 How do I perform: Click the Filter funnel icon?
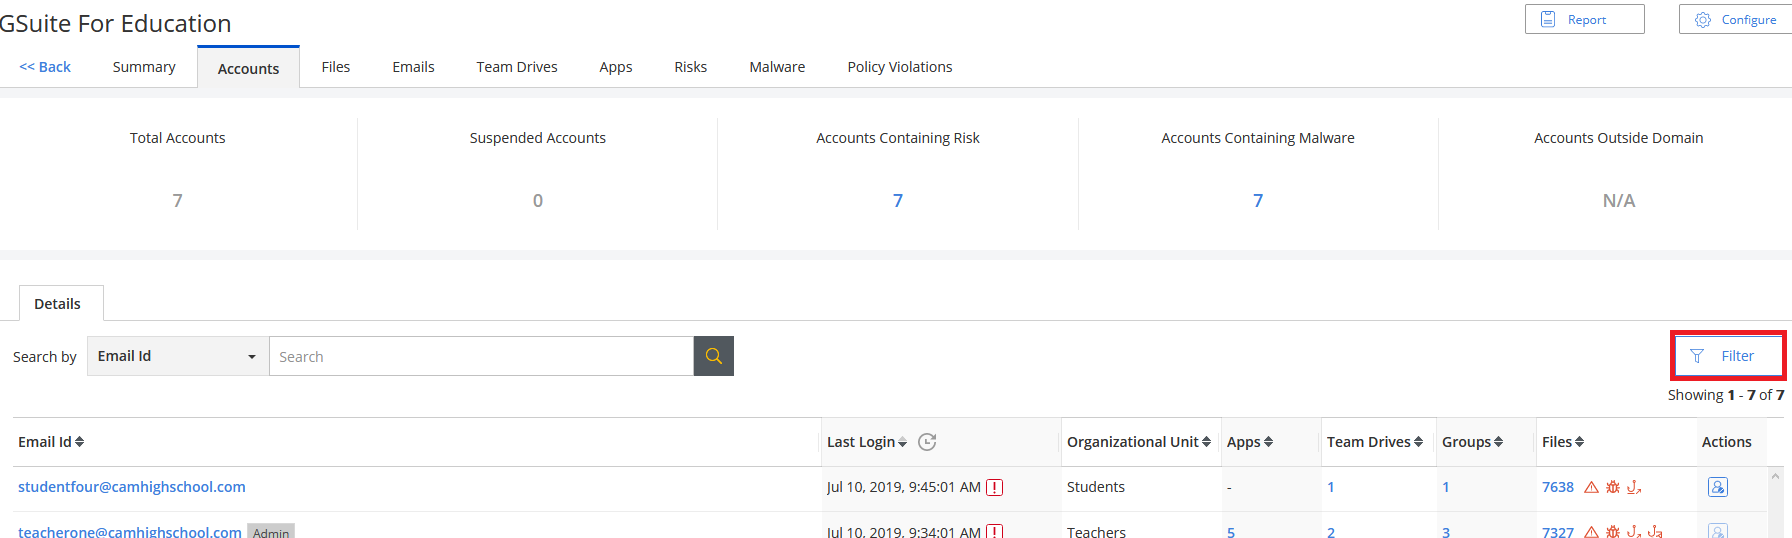1697,356
